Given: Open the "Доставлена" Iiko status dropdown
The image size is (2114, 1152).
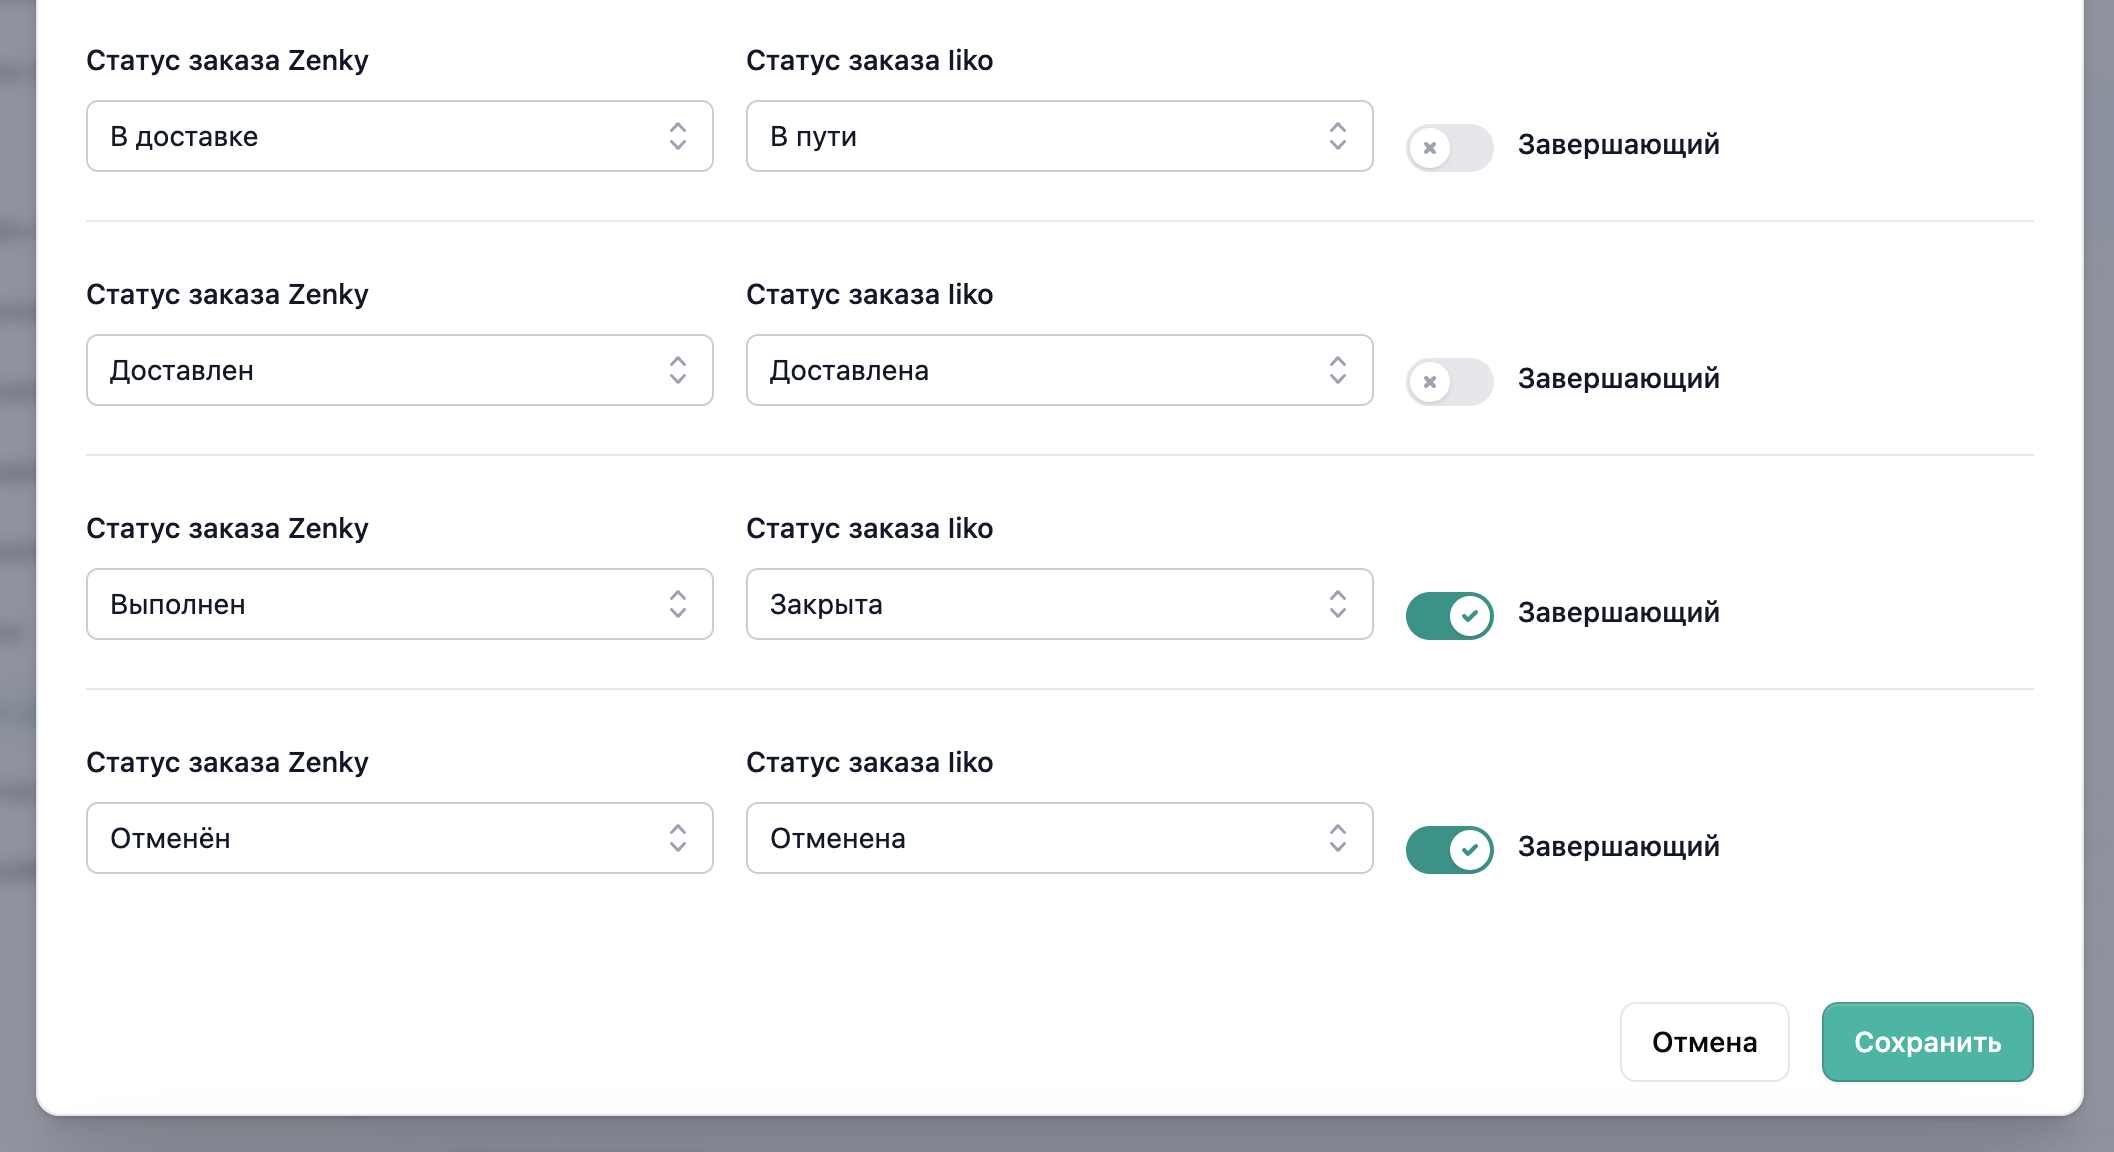Looking at the screenshot, I should click(1059, 370).
